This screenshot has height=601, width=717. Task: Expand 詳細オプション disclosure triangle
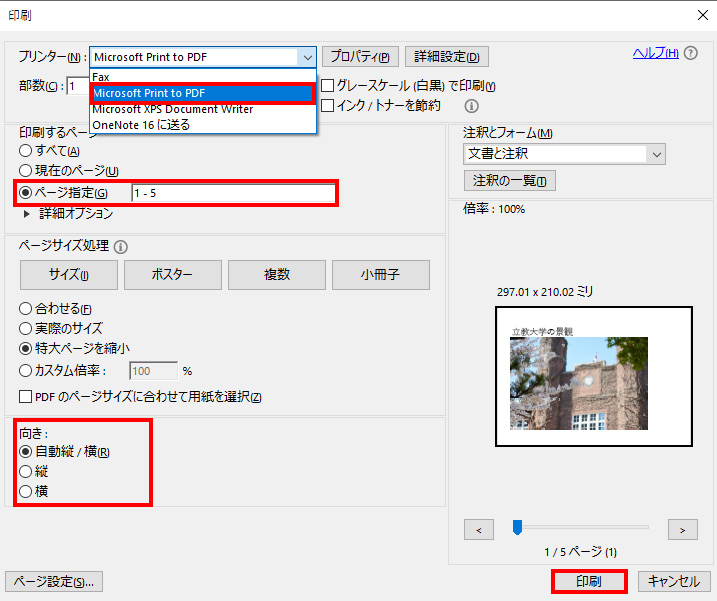(x=27, y=213)
